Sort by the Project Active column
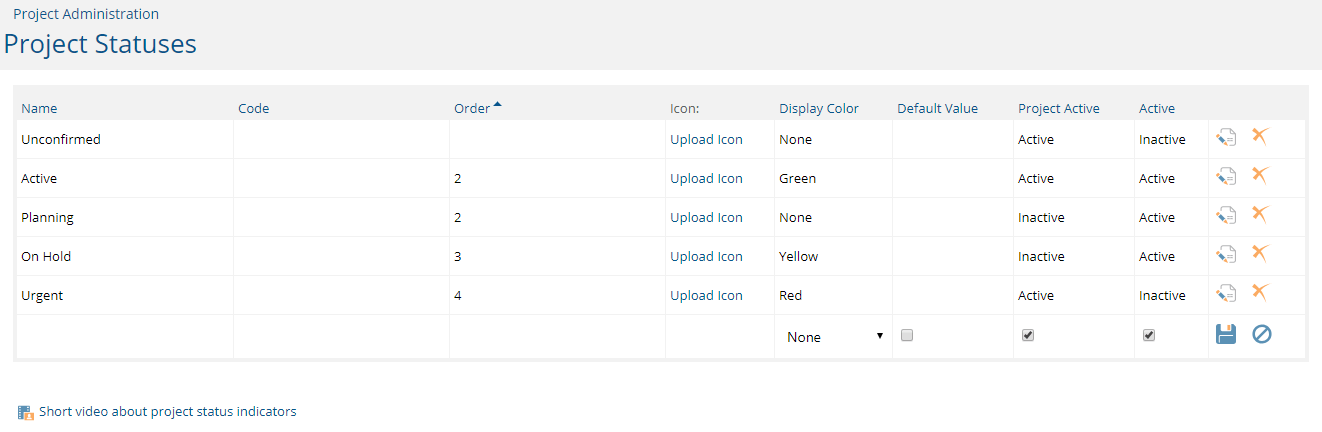The image size is (1322, 432). coord(1059,108)
